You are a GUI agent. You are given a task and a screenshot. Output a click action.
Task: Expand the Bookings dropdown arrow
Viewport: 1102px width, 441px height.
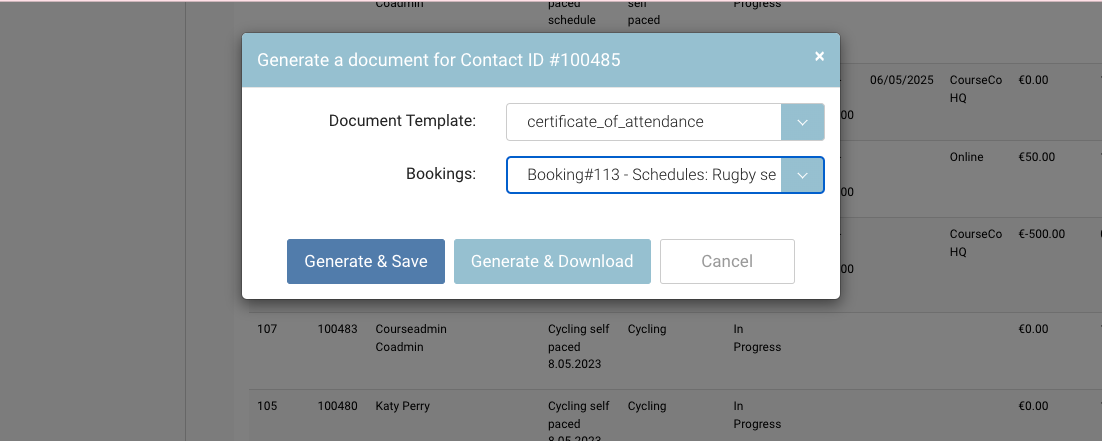pos(802,175)
